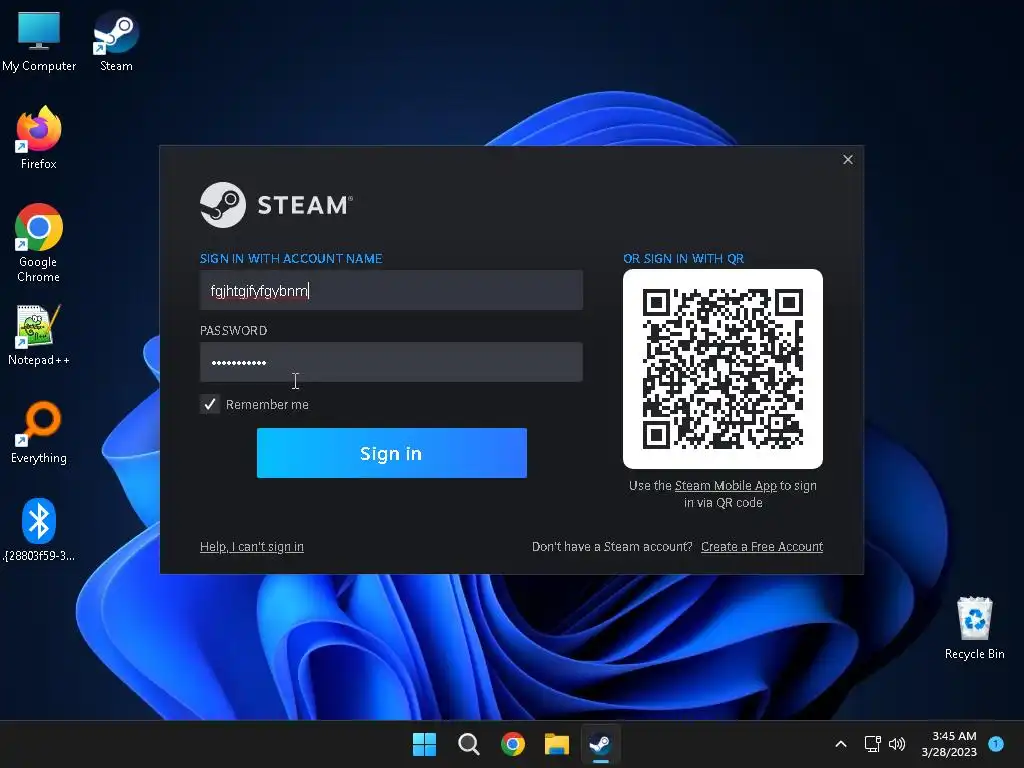Open the Steam Mobile App link
This screenshot has width=1024, height=768.
coord(726,486)
